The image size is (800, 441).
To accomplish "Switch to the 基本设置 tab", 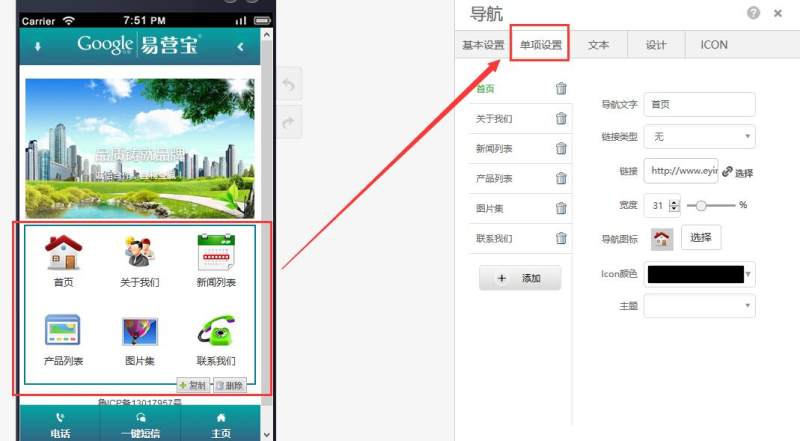I will 483,45.
